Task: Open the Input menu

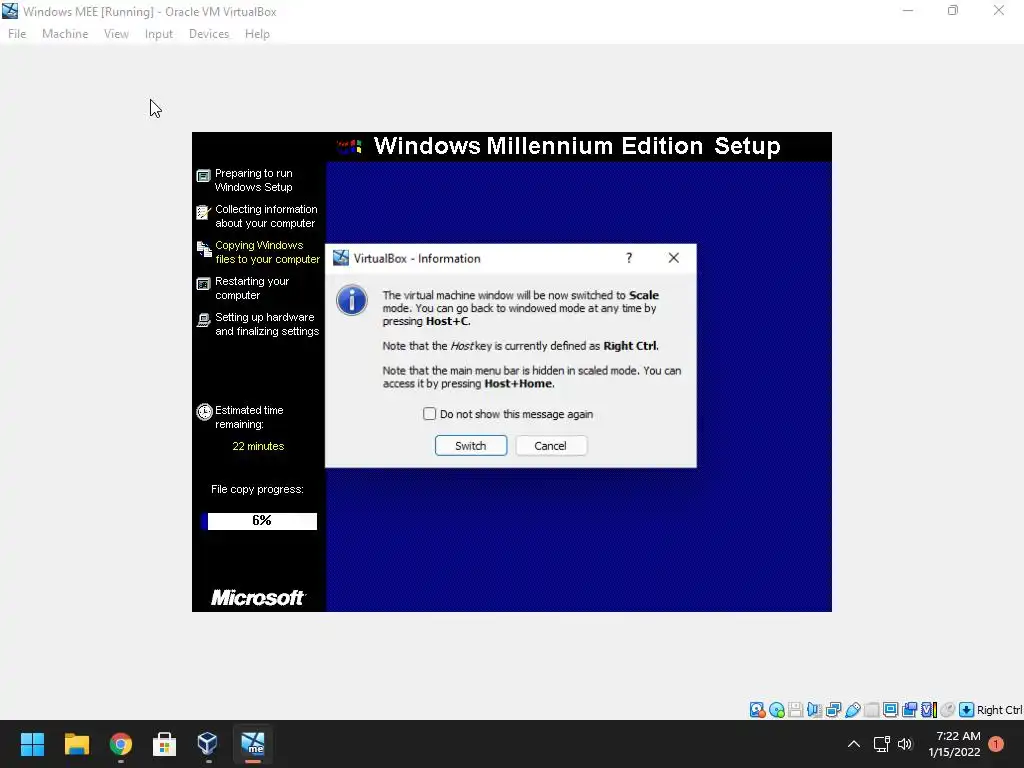Action: (x=159, y=34)
